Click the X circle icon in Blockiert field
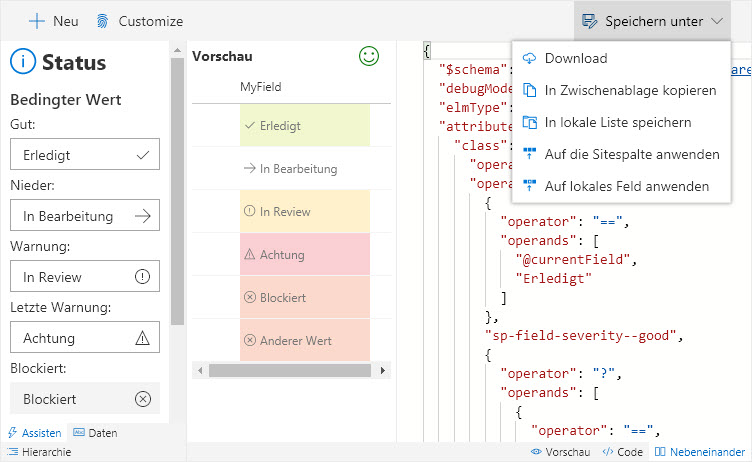This screenshot has height=462, width=752. (142, 399)
